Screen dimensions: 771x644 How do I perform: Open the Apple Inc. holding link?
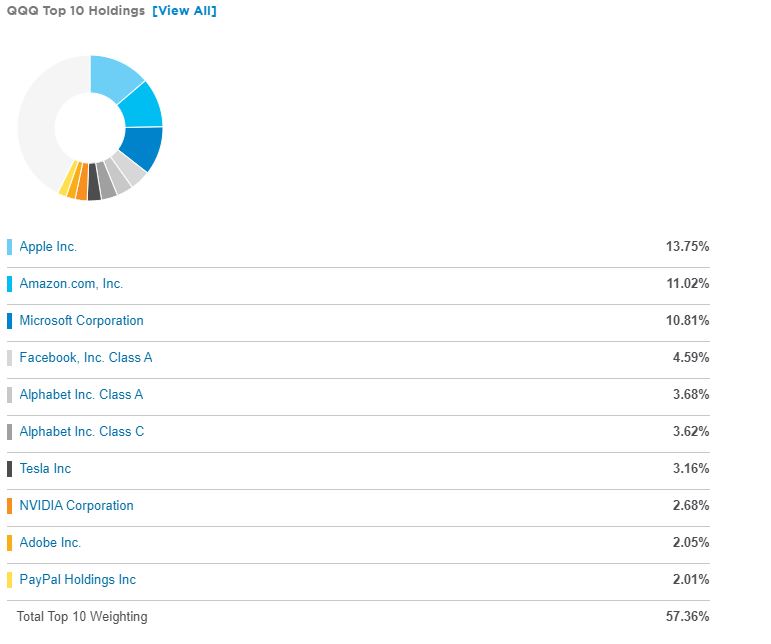48,246
